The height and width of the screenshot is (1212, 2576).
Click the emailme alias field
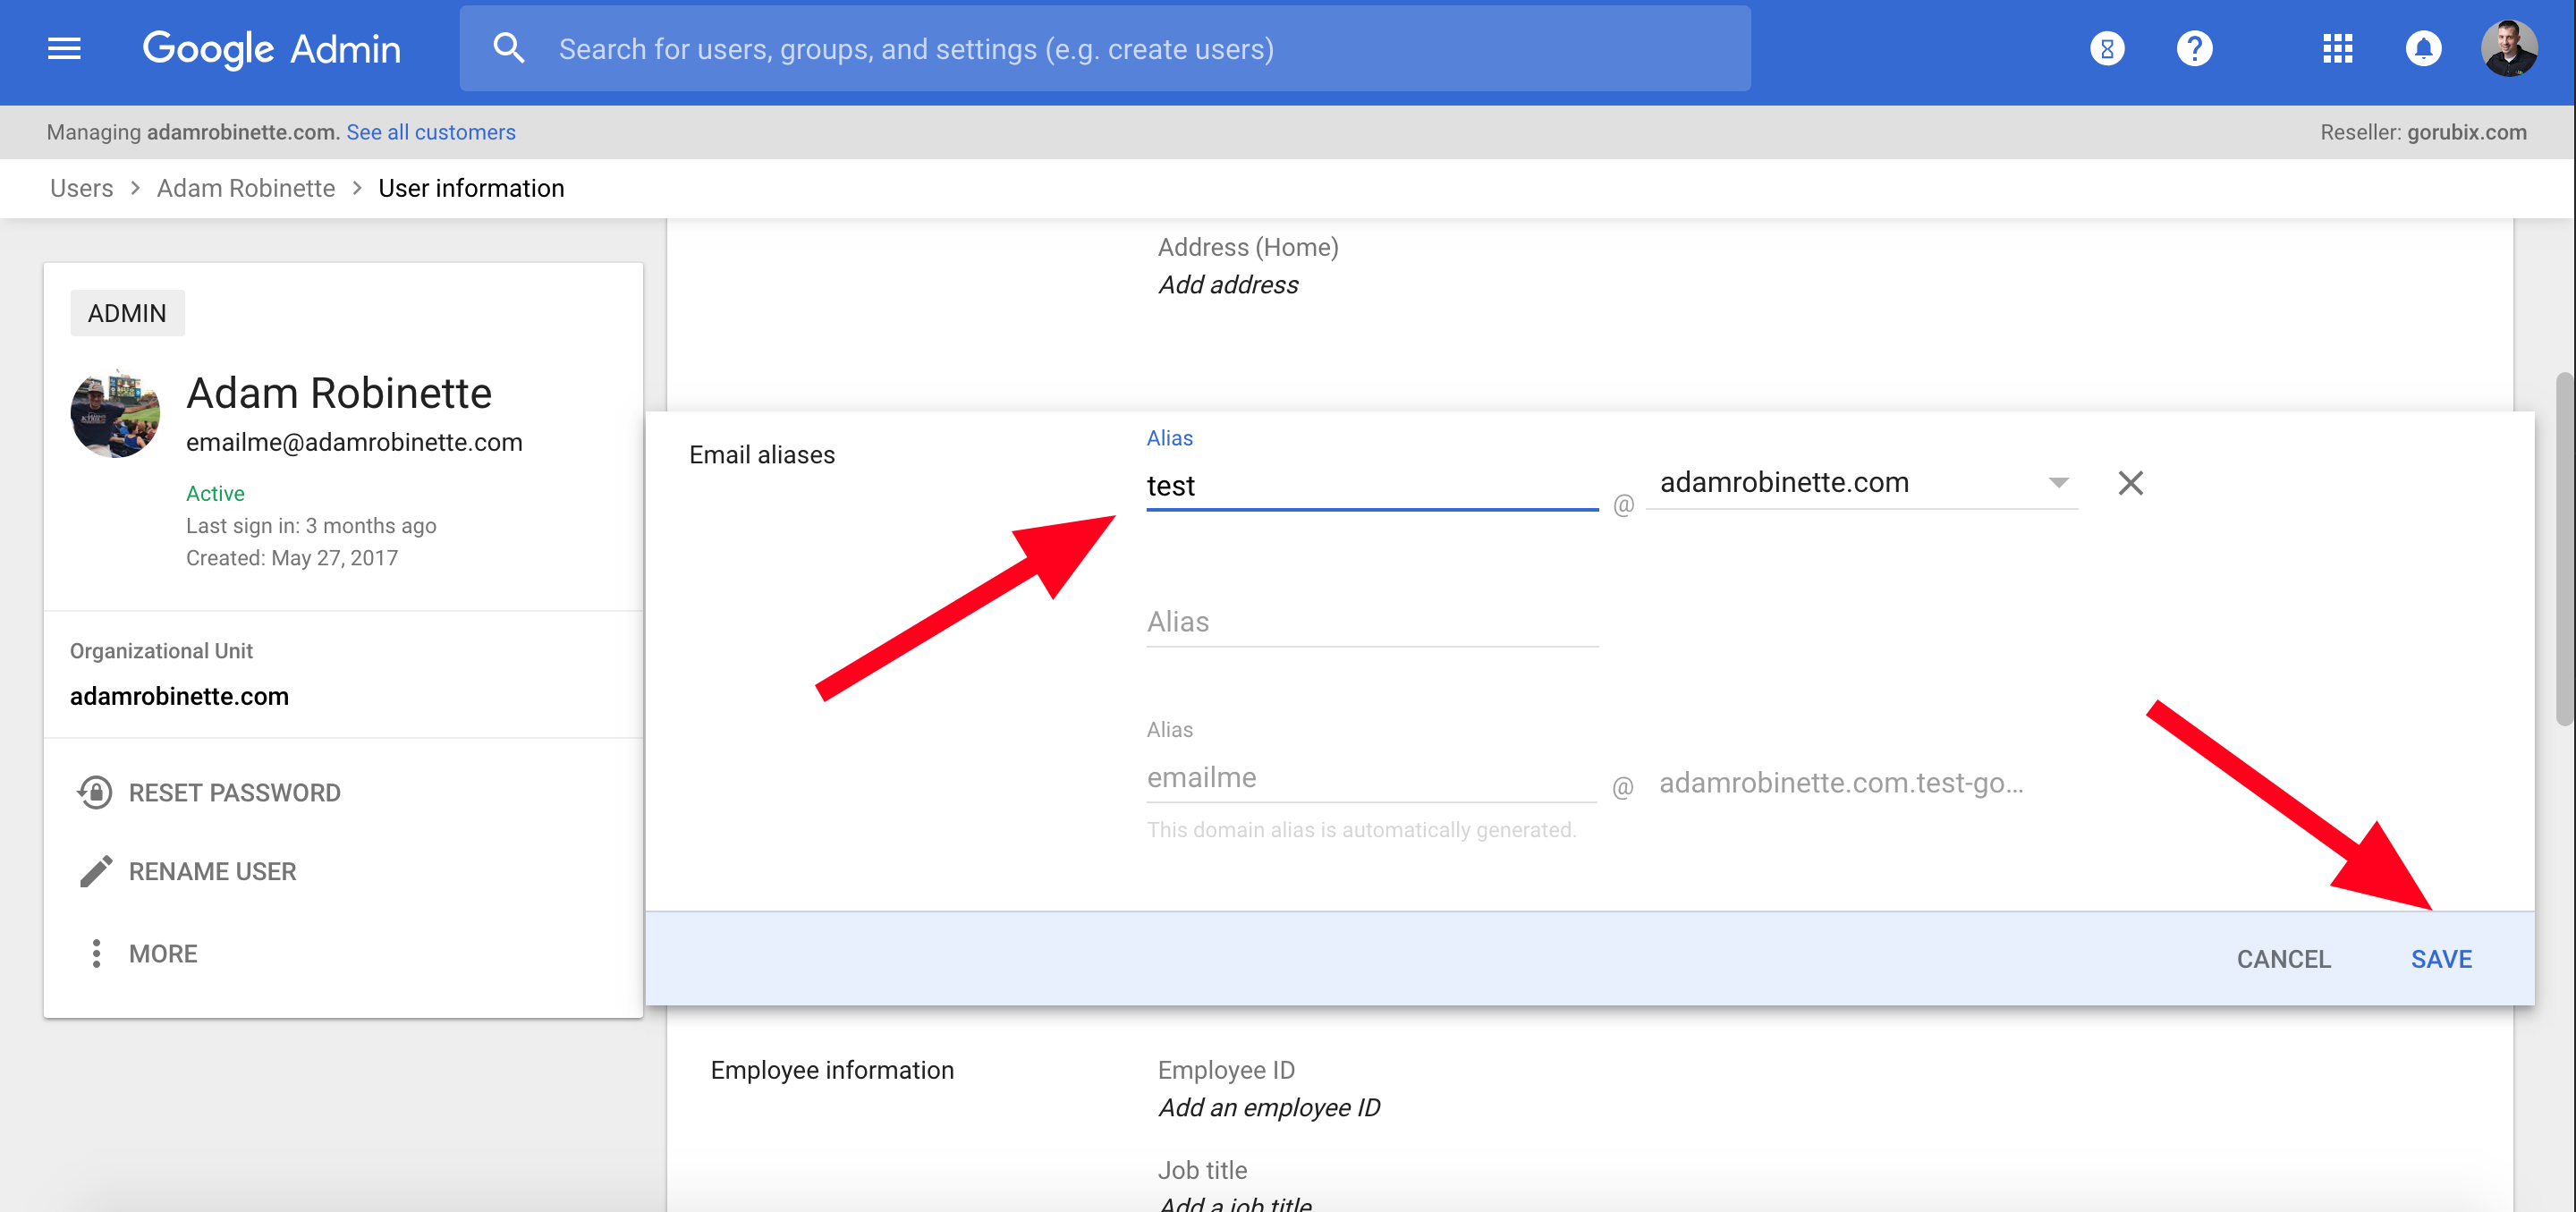(1371, 777)
